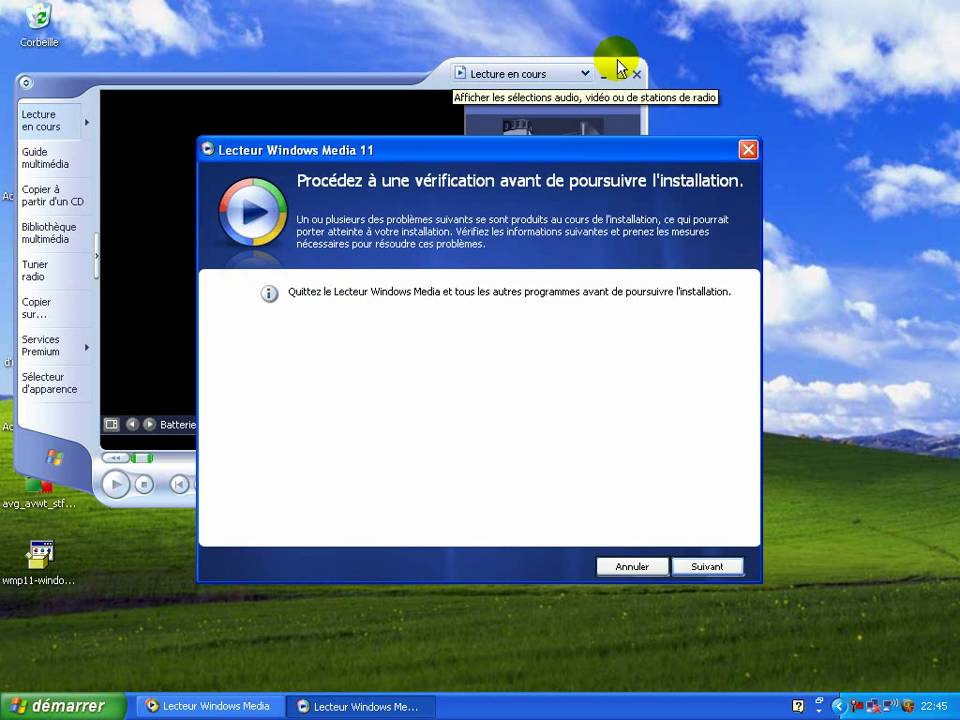The height and width of the screenshot is (720, 960).
Task: Select the Lecture en cours sidebar tab
Action: (x=49, y=121)
